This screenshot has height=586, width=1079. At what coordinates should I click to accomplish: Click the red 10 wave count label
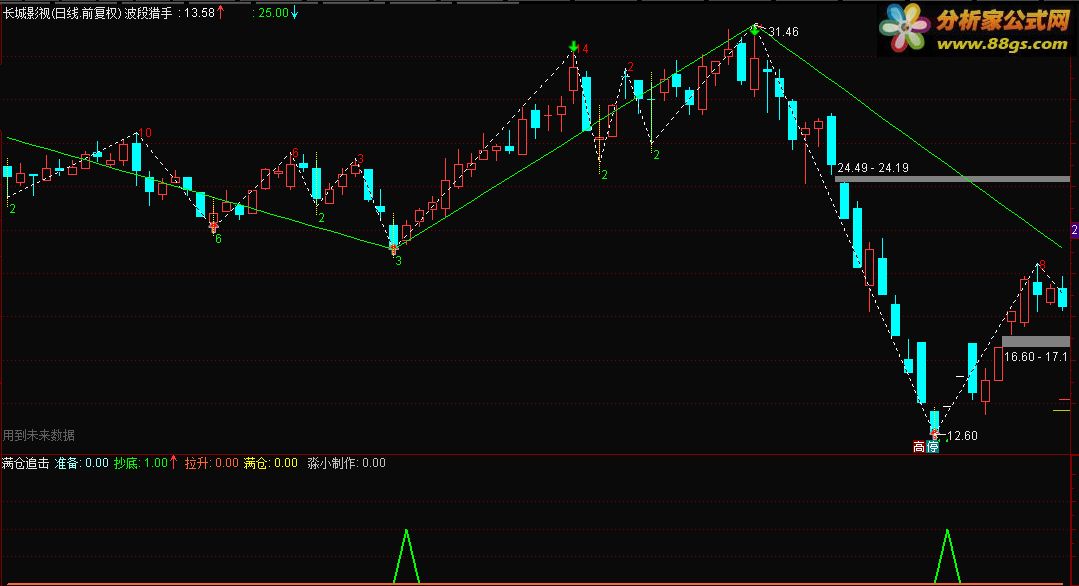coord(145,133)
